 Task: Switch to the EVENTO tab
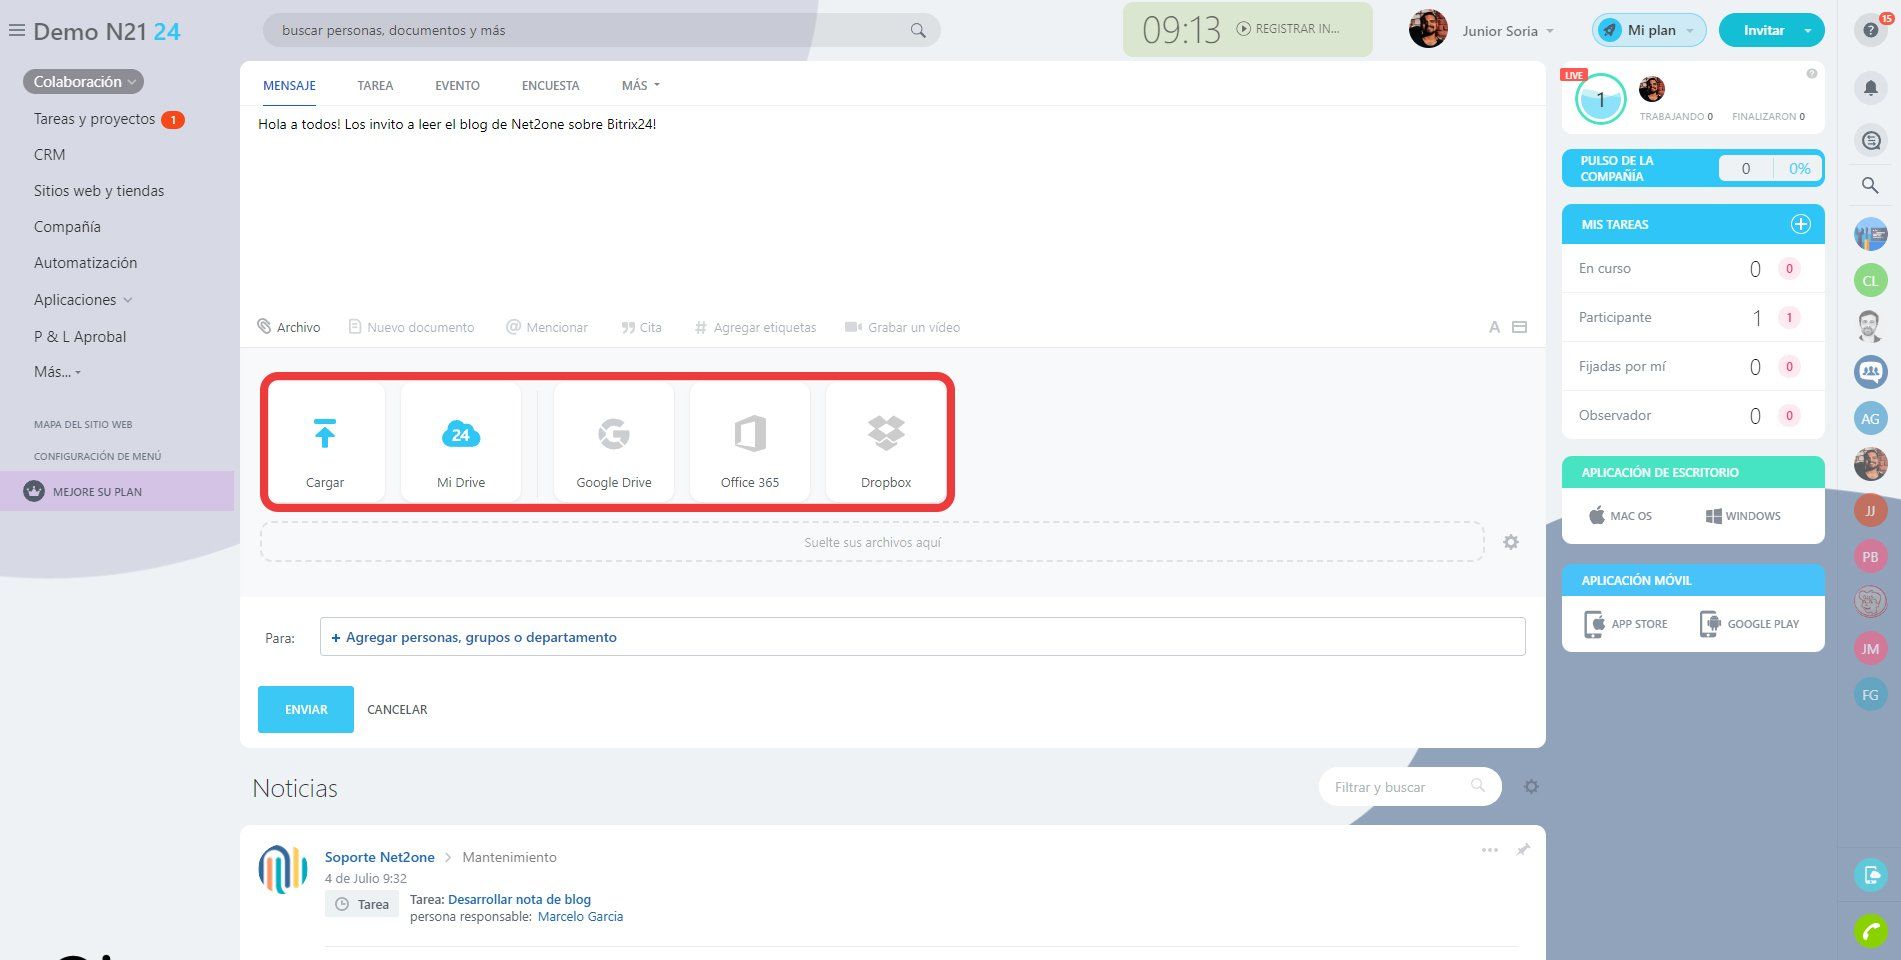click(457, 85)
